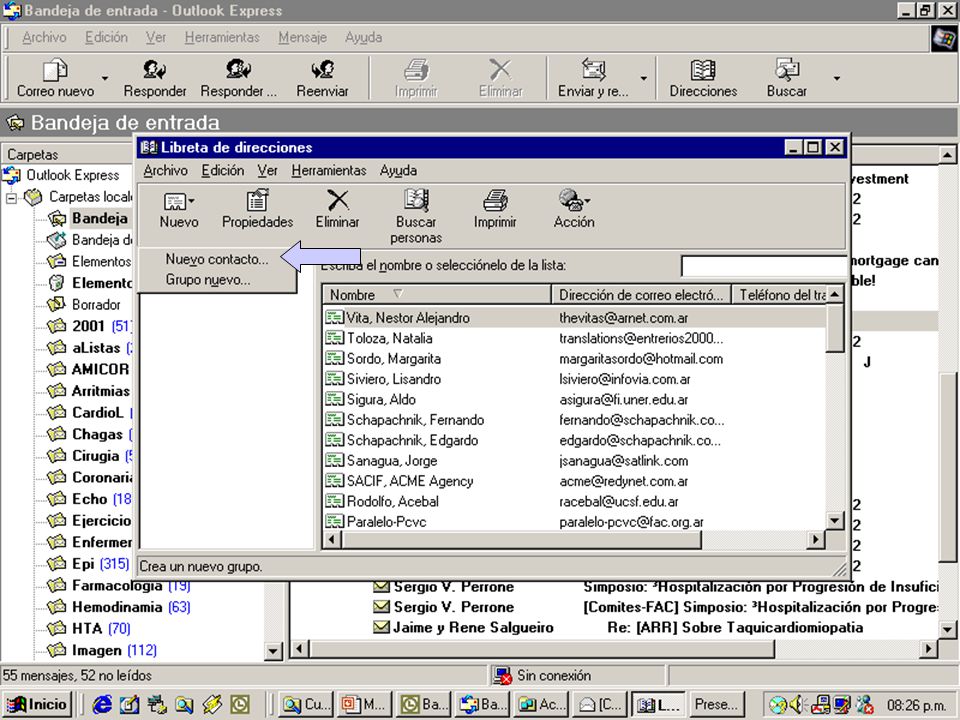Click the Buscar toolbar icon
This screenshot has width=960, height=720.
pos(787,70)
